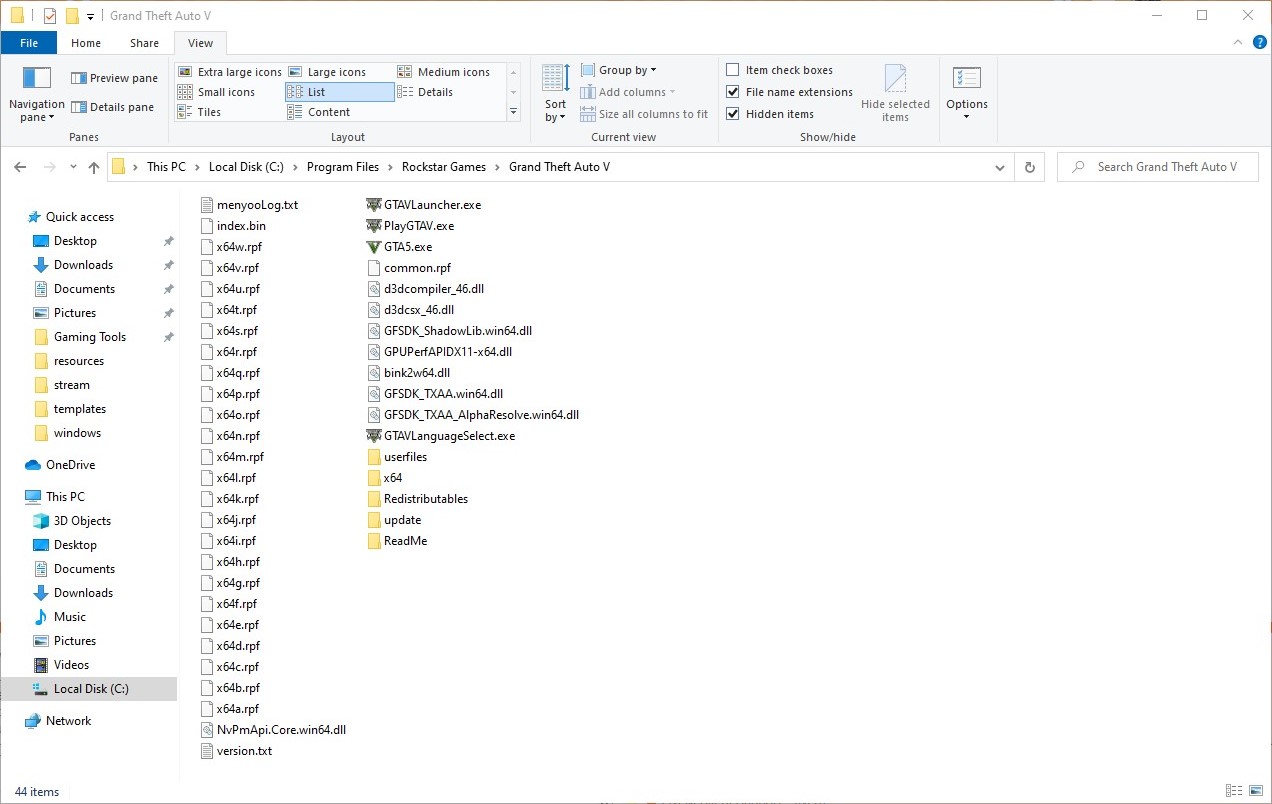1272x804 pixels.
Task: Click the Search Grand Theft Auto V box
Action: click(x=1157, y=167)
